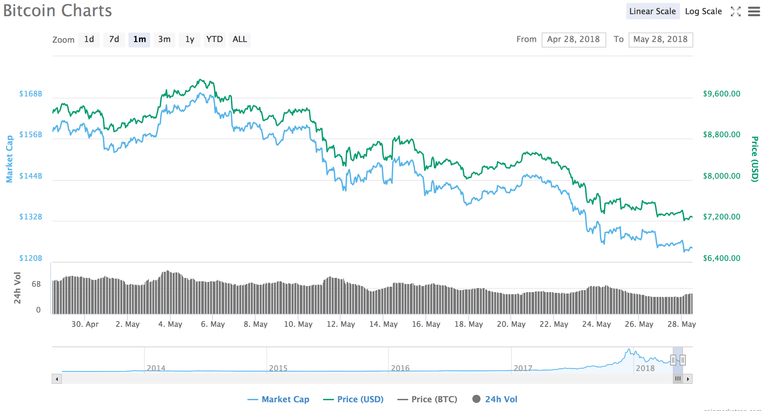The image size is (768, 411).
Task: Toggle Market Cap series in legend
Action: [278, 399]
